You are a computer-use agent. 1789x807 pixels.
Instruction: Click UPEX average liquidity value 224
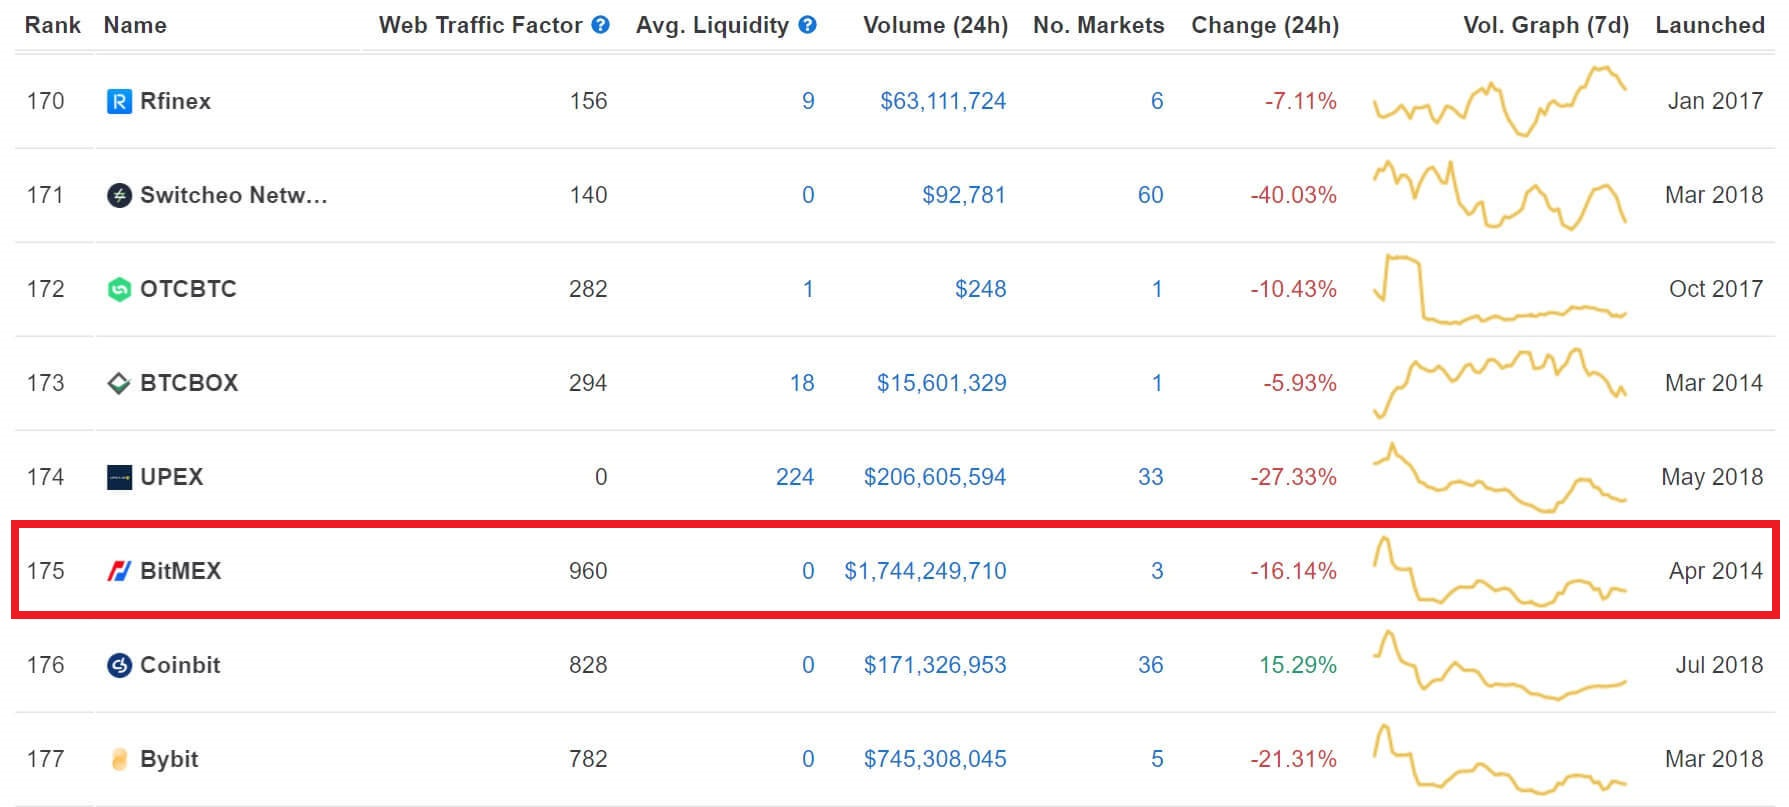pos(795,477)
